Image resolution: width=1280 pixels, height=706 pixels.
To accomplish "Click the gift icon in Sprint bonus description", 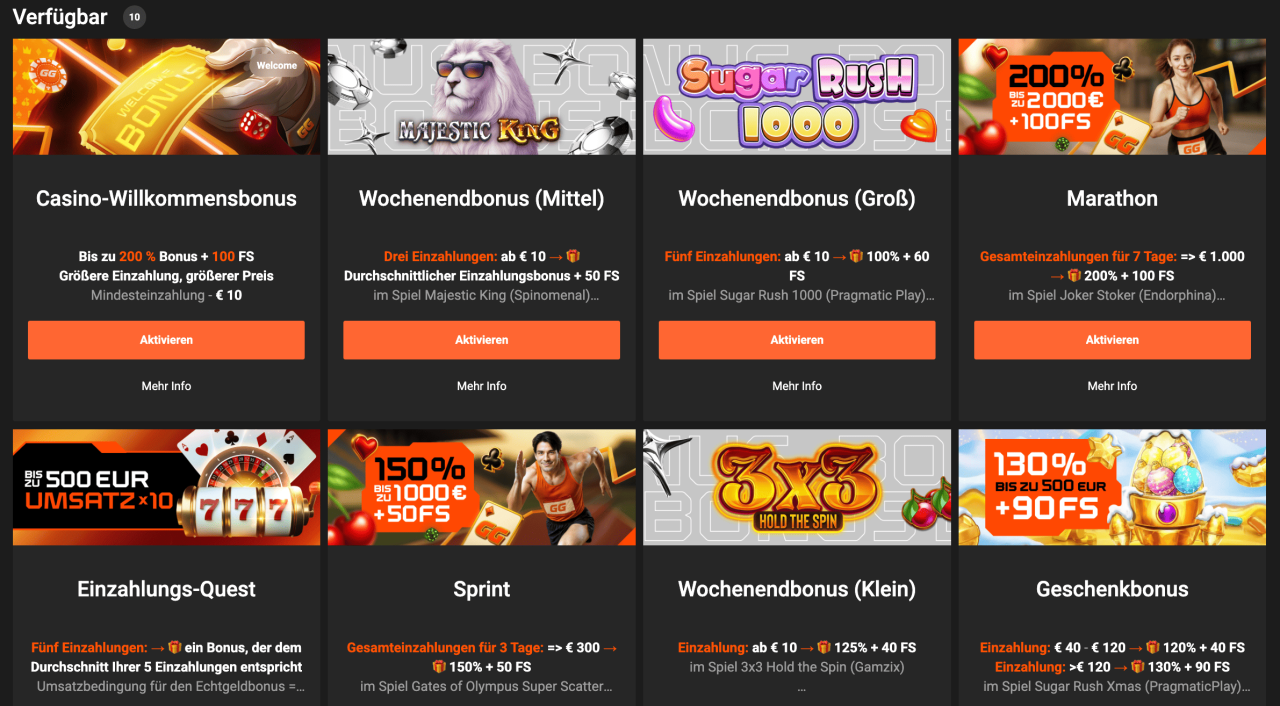I will (439, 667).
